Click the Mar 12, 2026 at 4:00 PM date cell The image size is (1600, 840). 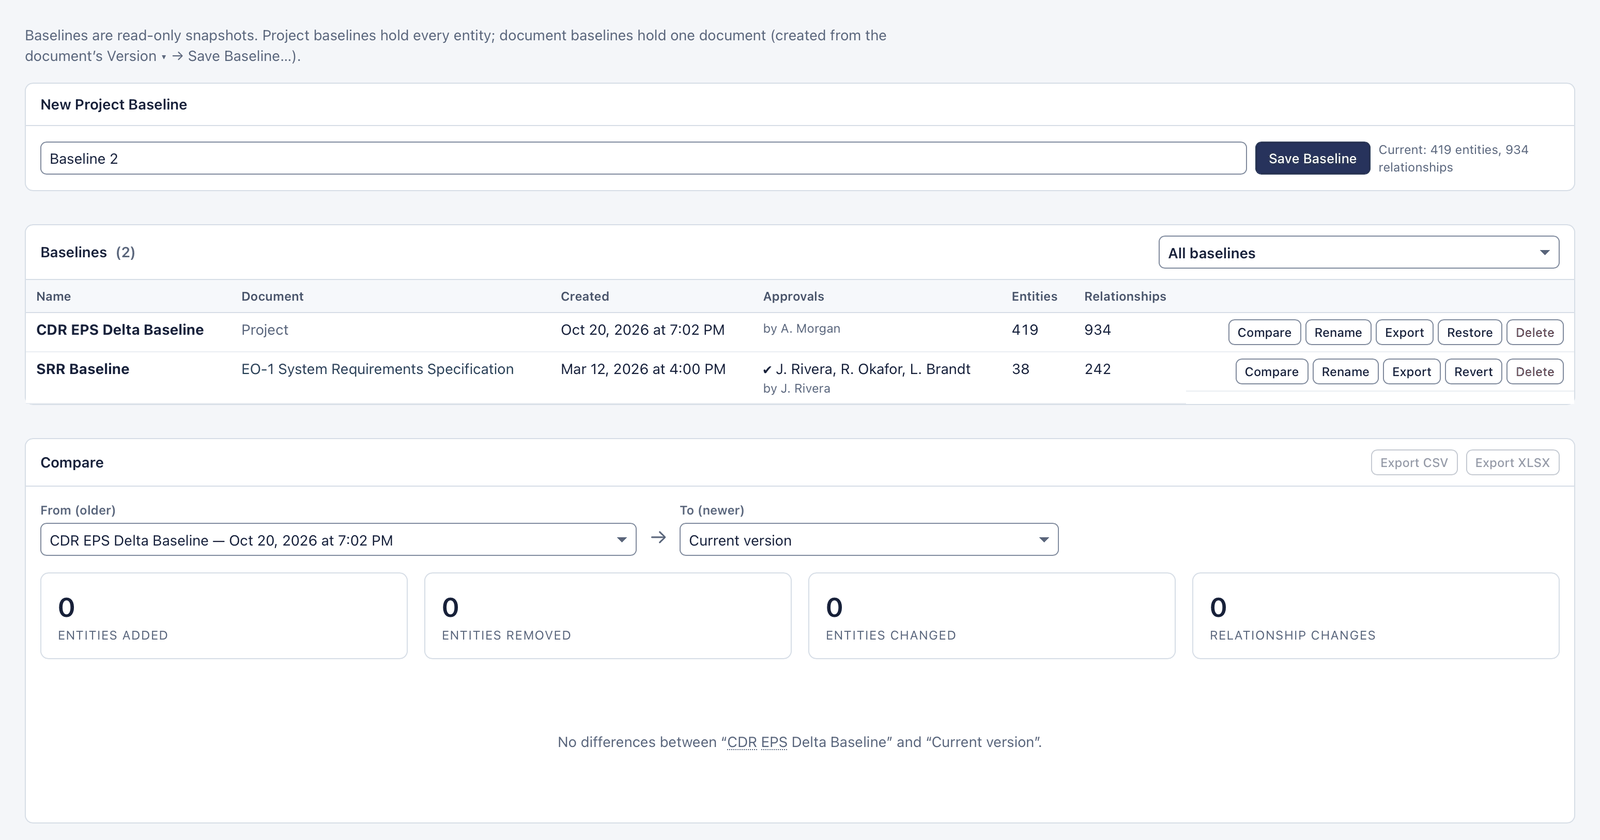click(643, 369)
